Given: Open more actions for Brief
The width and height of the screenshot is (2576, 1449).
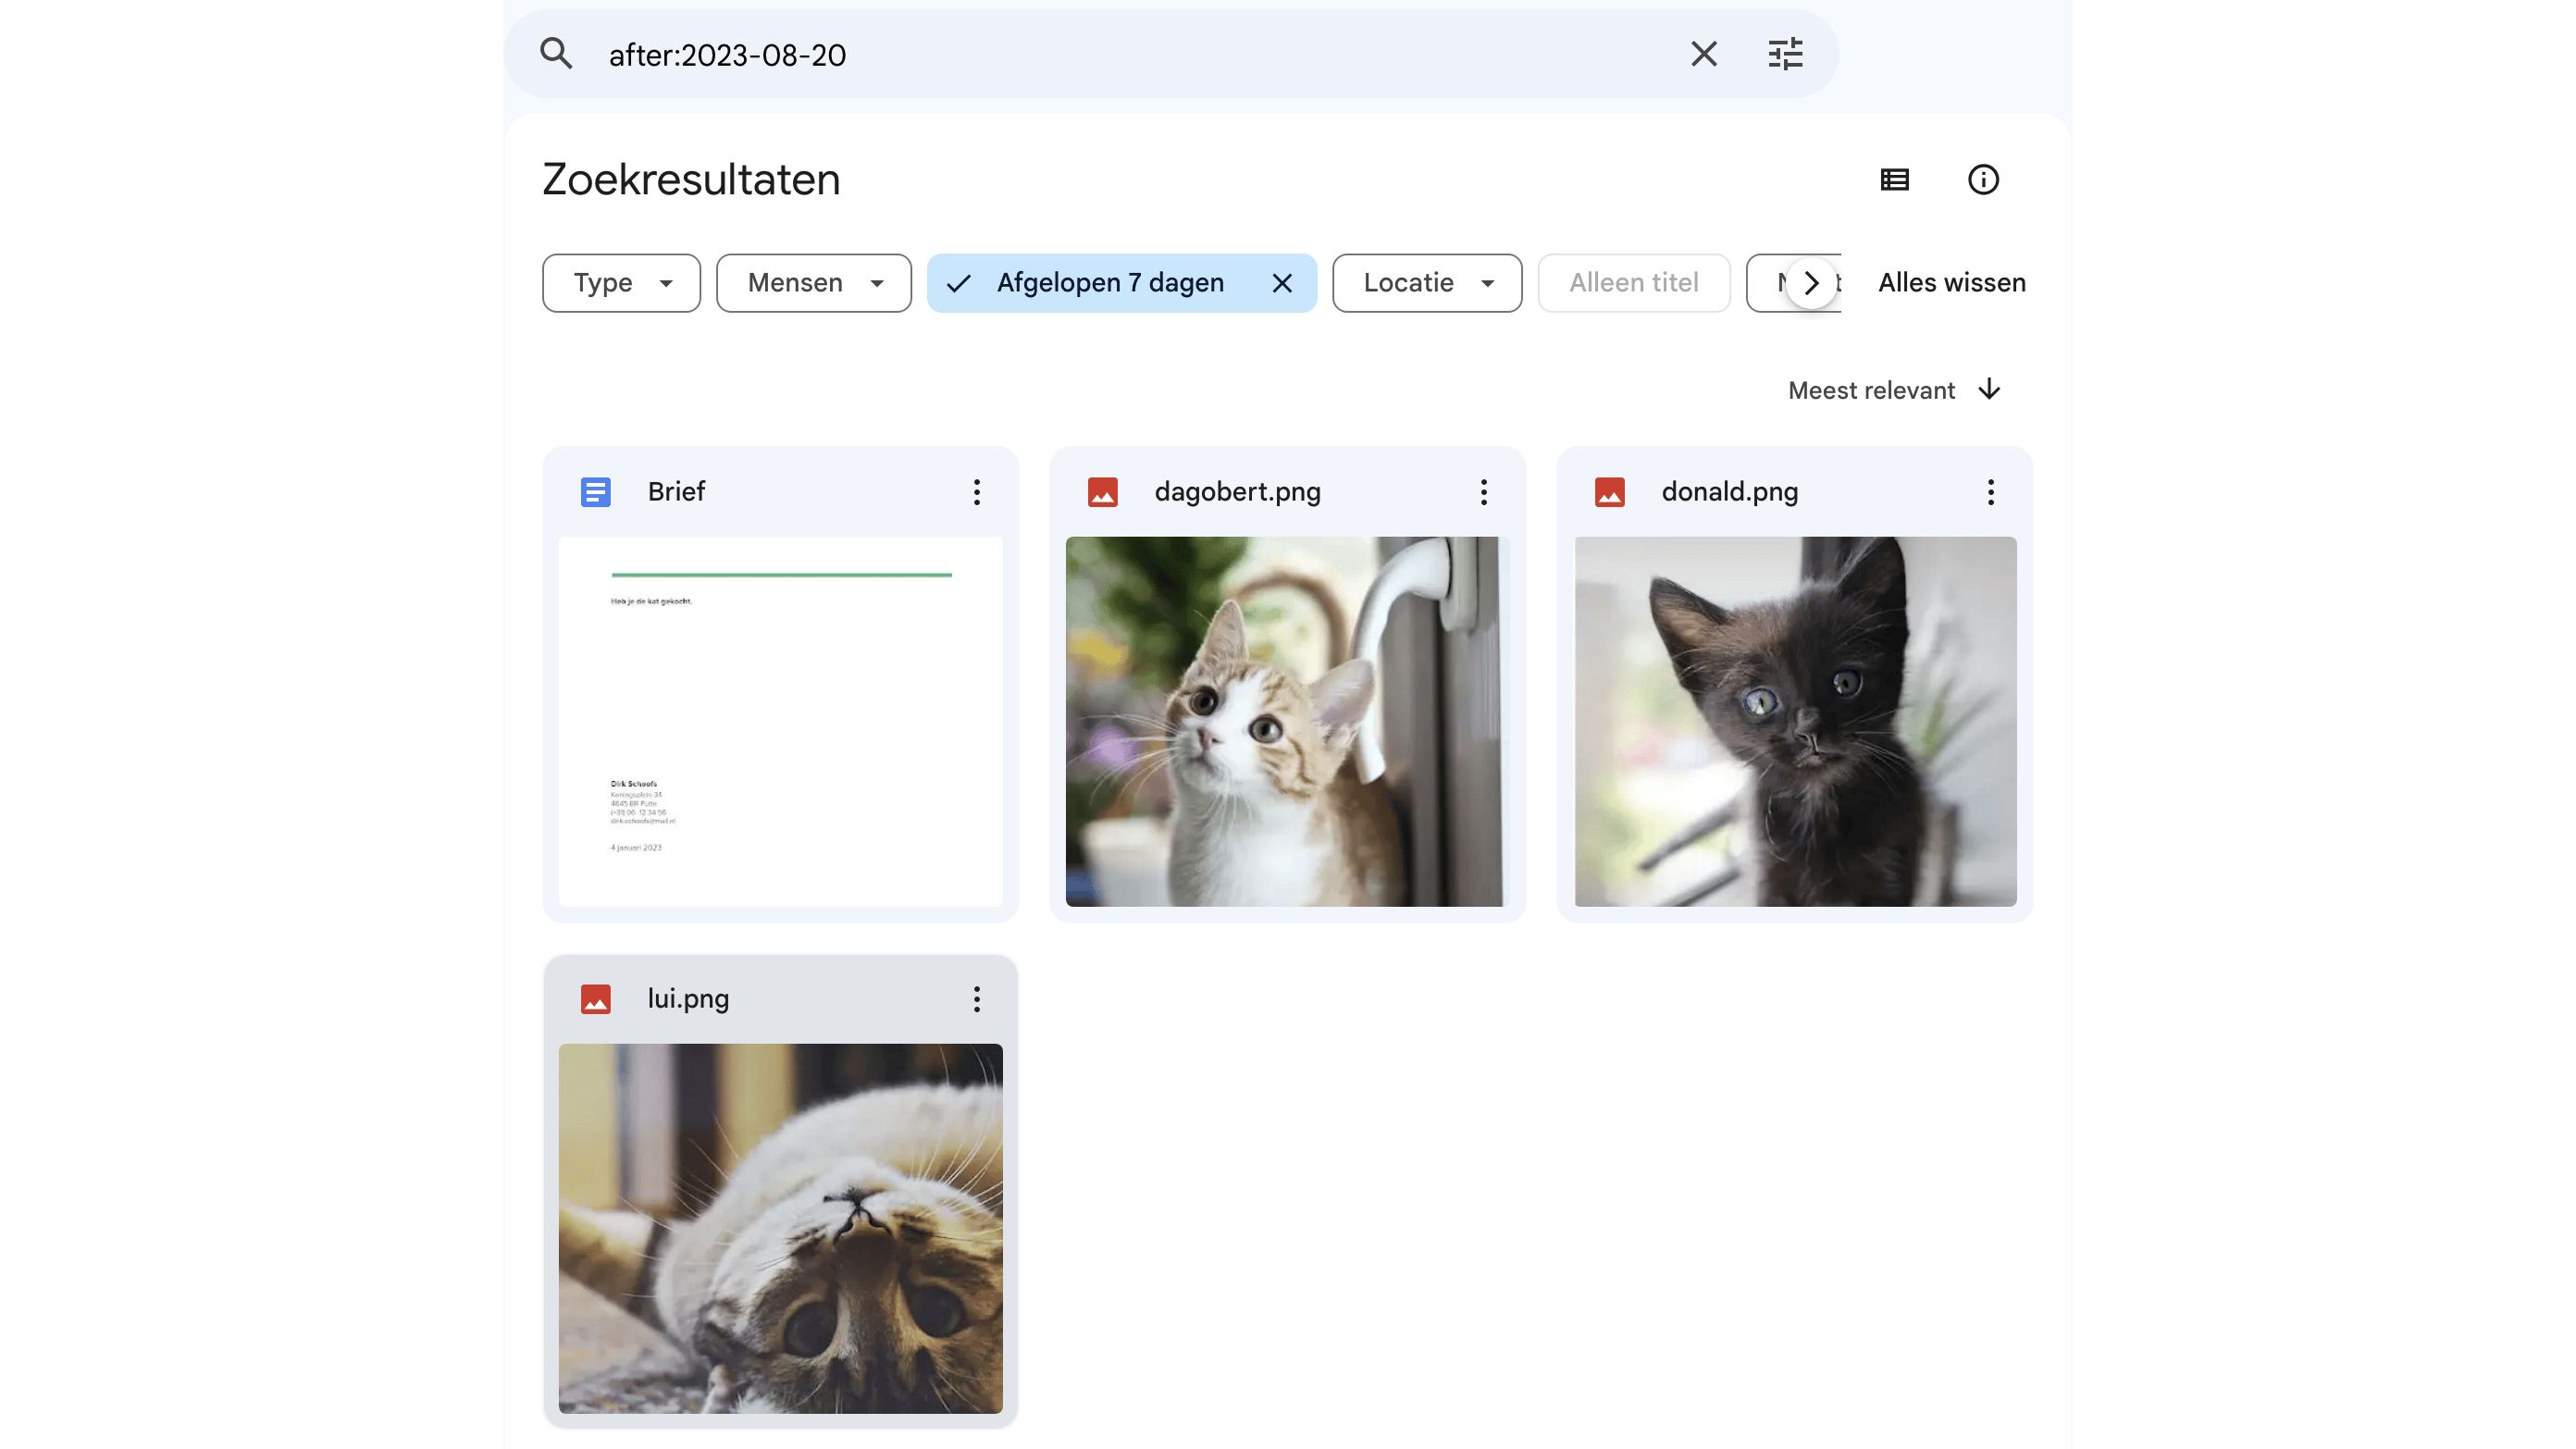Looking at the screenshot, I should pyautogui.click(x=977, y=492).
